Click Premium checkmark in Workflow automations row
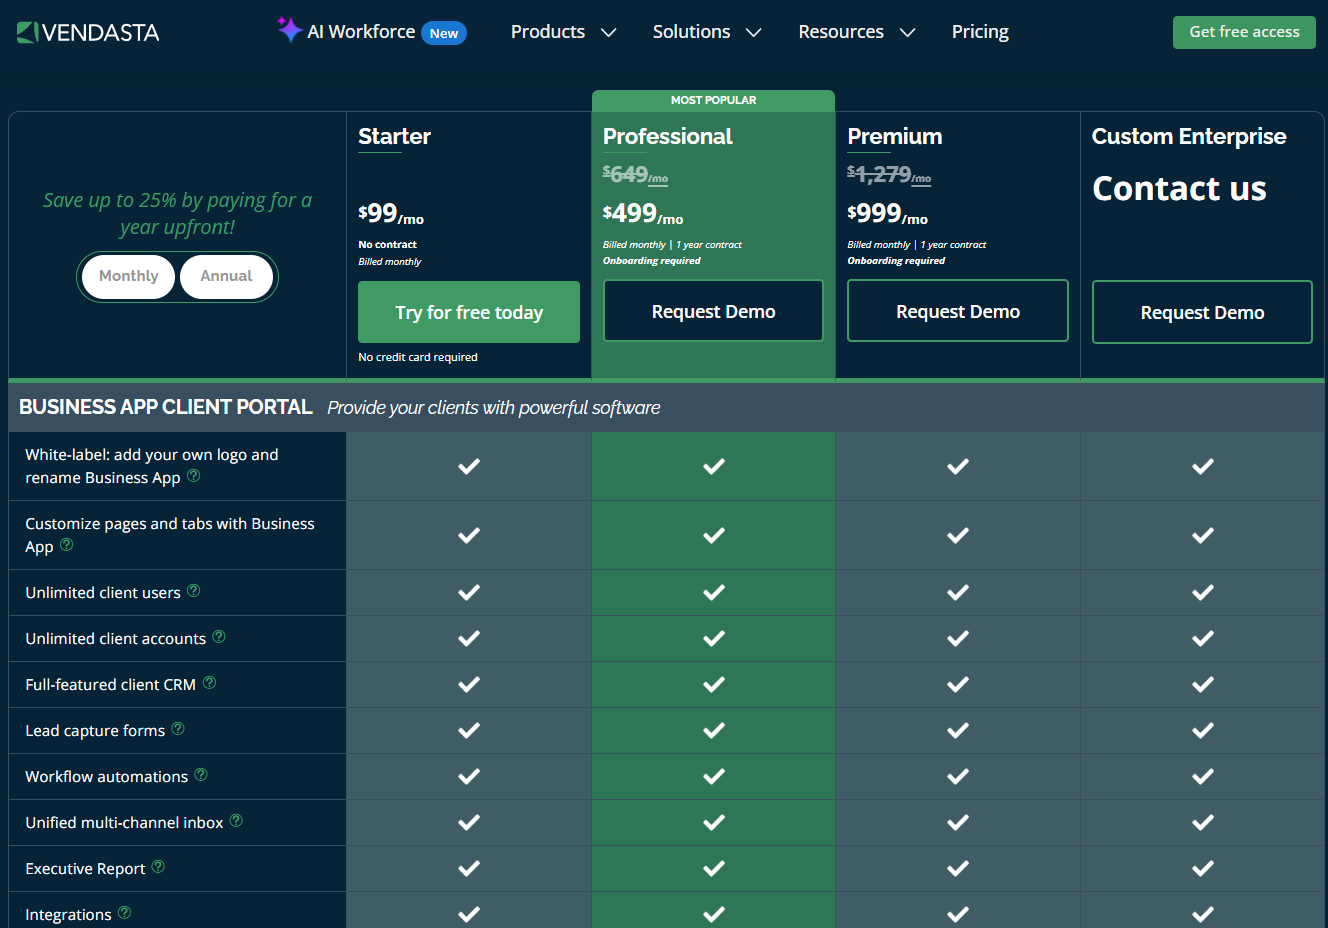This screenshot has height=928, width=1328. coord(958,776)
